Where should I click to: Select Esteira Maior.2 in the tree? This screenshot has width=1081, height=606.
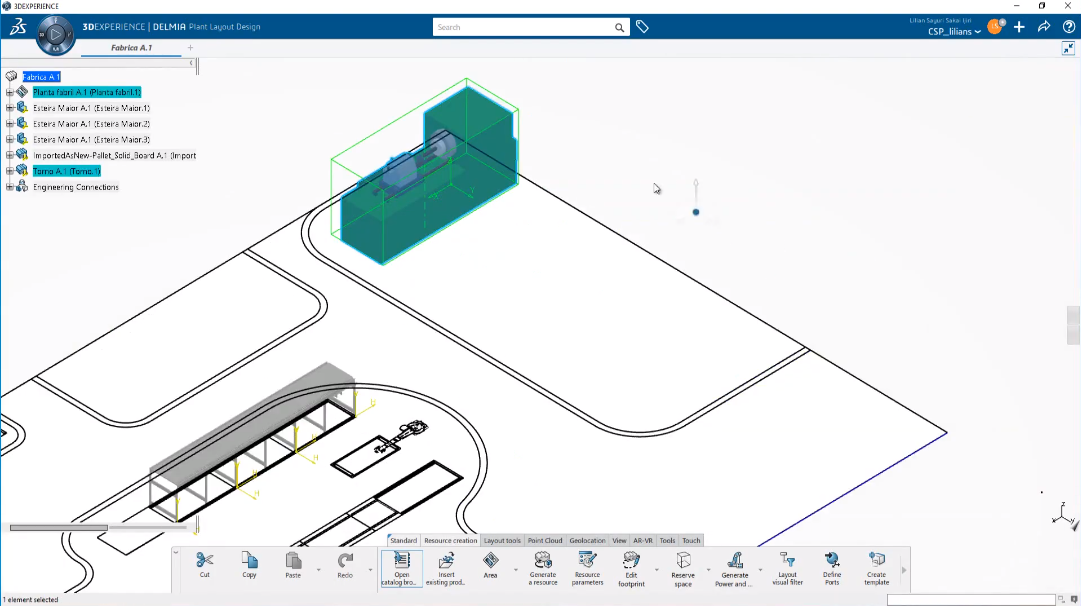91,124
